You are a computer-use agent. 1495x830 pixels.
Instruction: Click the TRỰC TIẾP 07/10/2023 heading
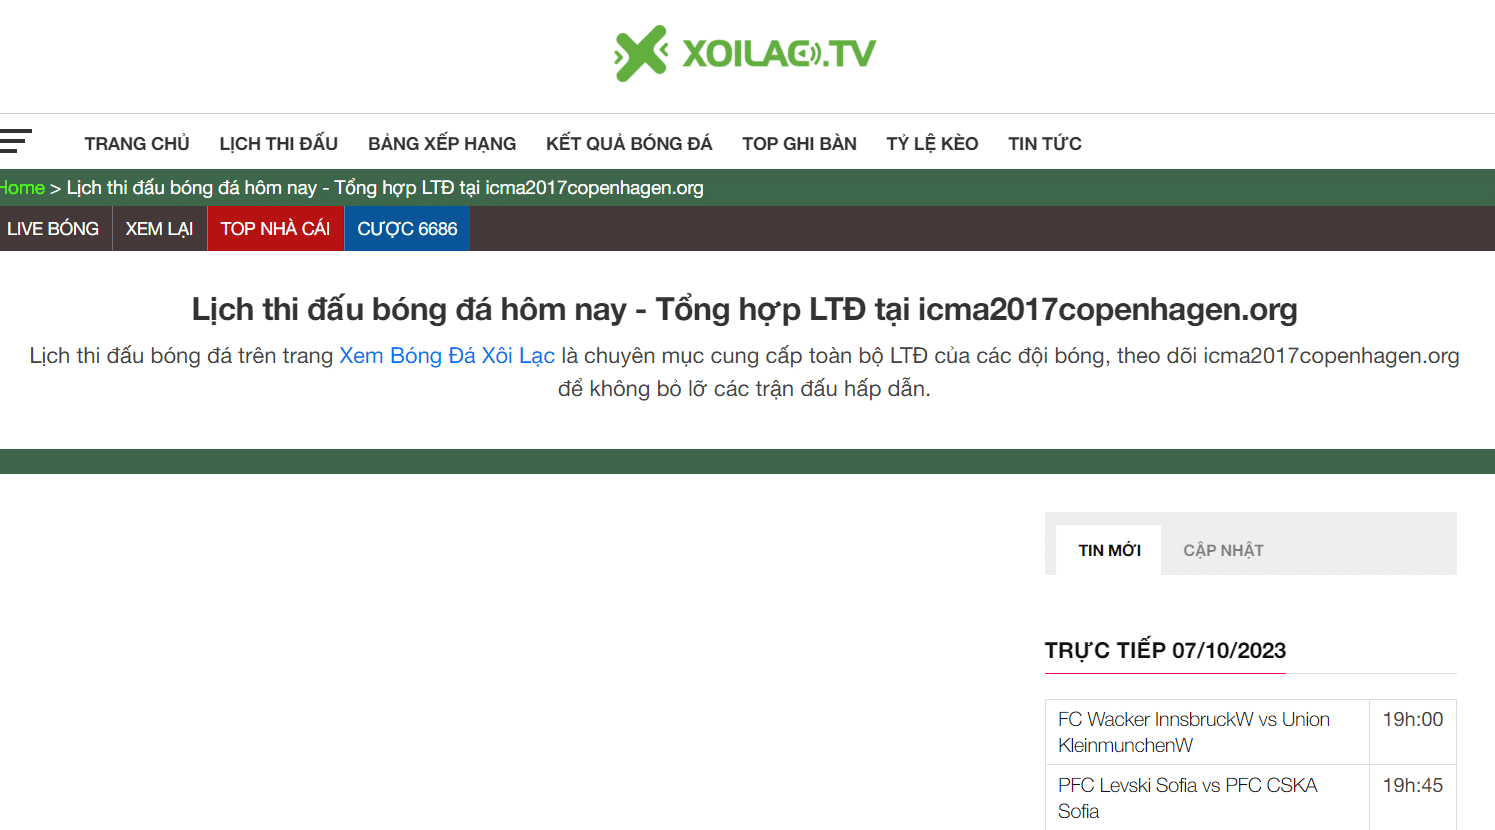tap(1165, 651)
